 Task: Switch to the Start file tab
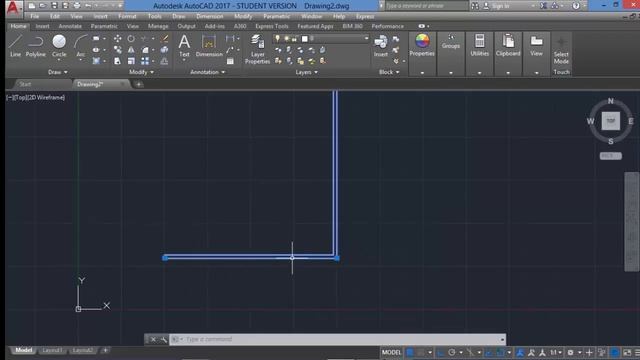coord(25,84)
